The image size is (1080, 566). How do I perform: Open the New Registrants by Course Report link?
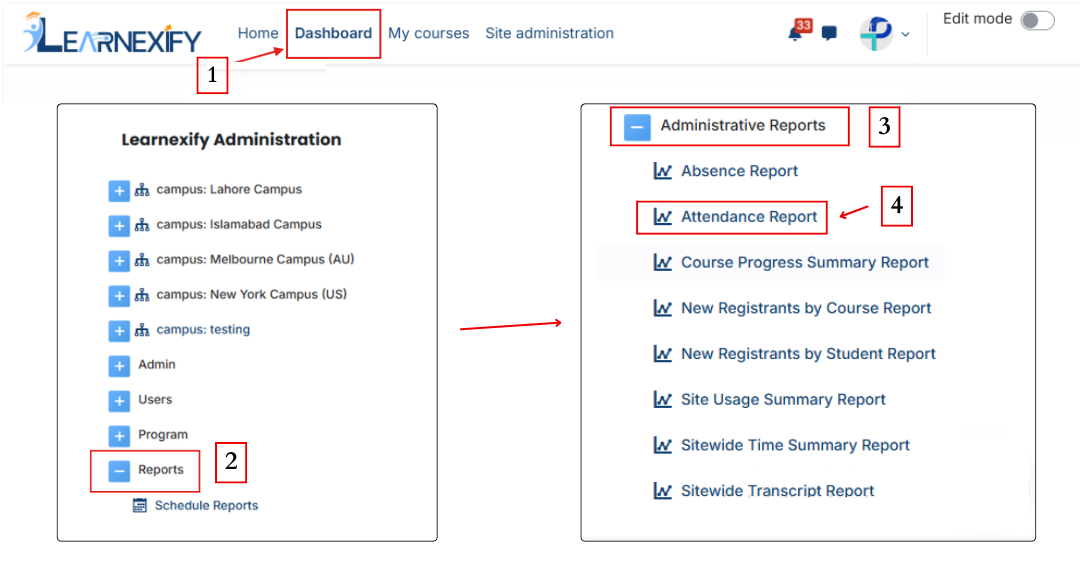pyautogui.click(x=806, y=308)
